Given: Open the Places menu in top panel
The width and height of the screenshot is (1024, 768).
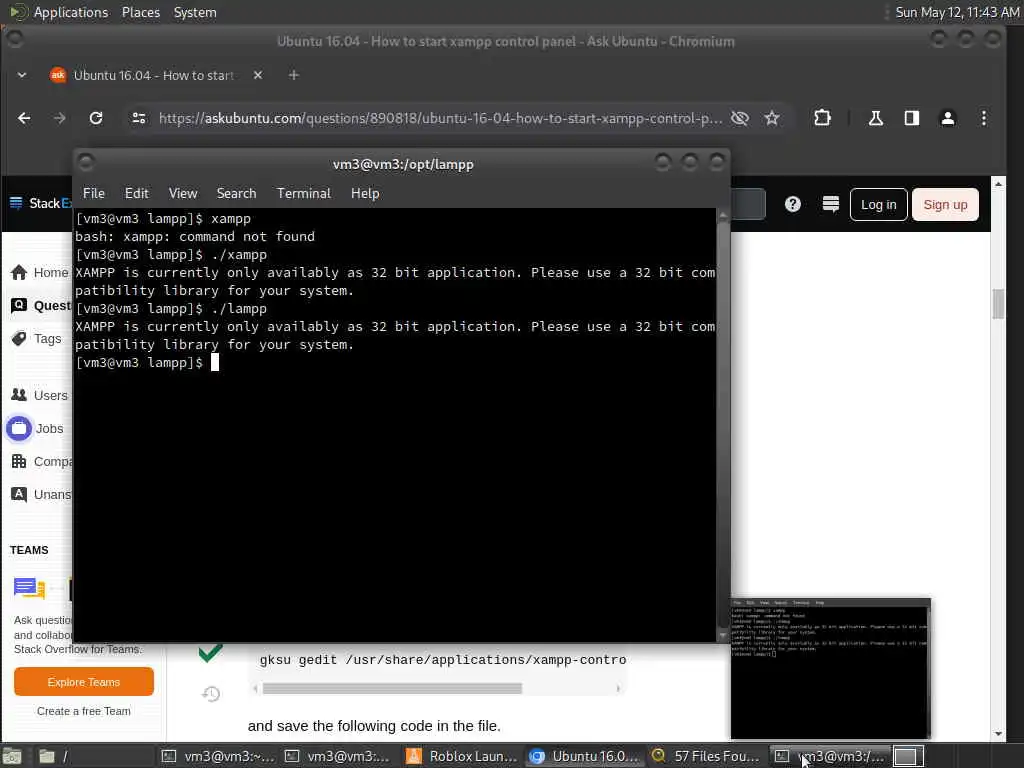Looking at the screenshot, I should pos(140,12).
